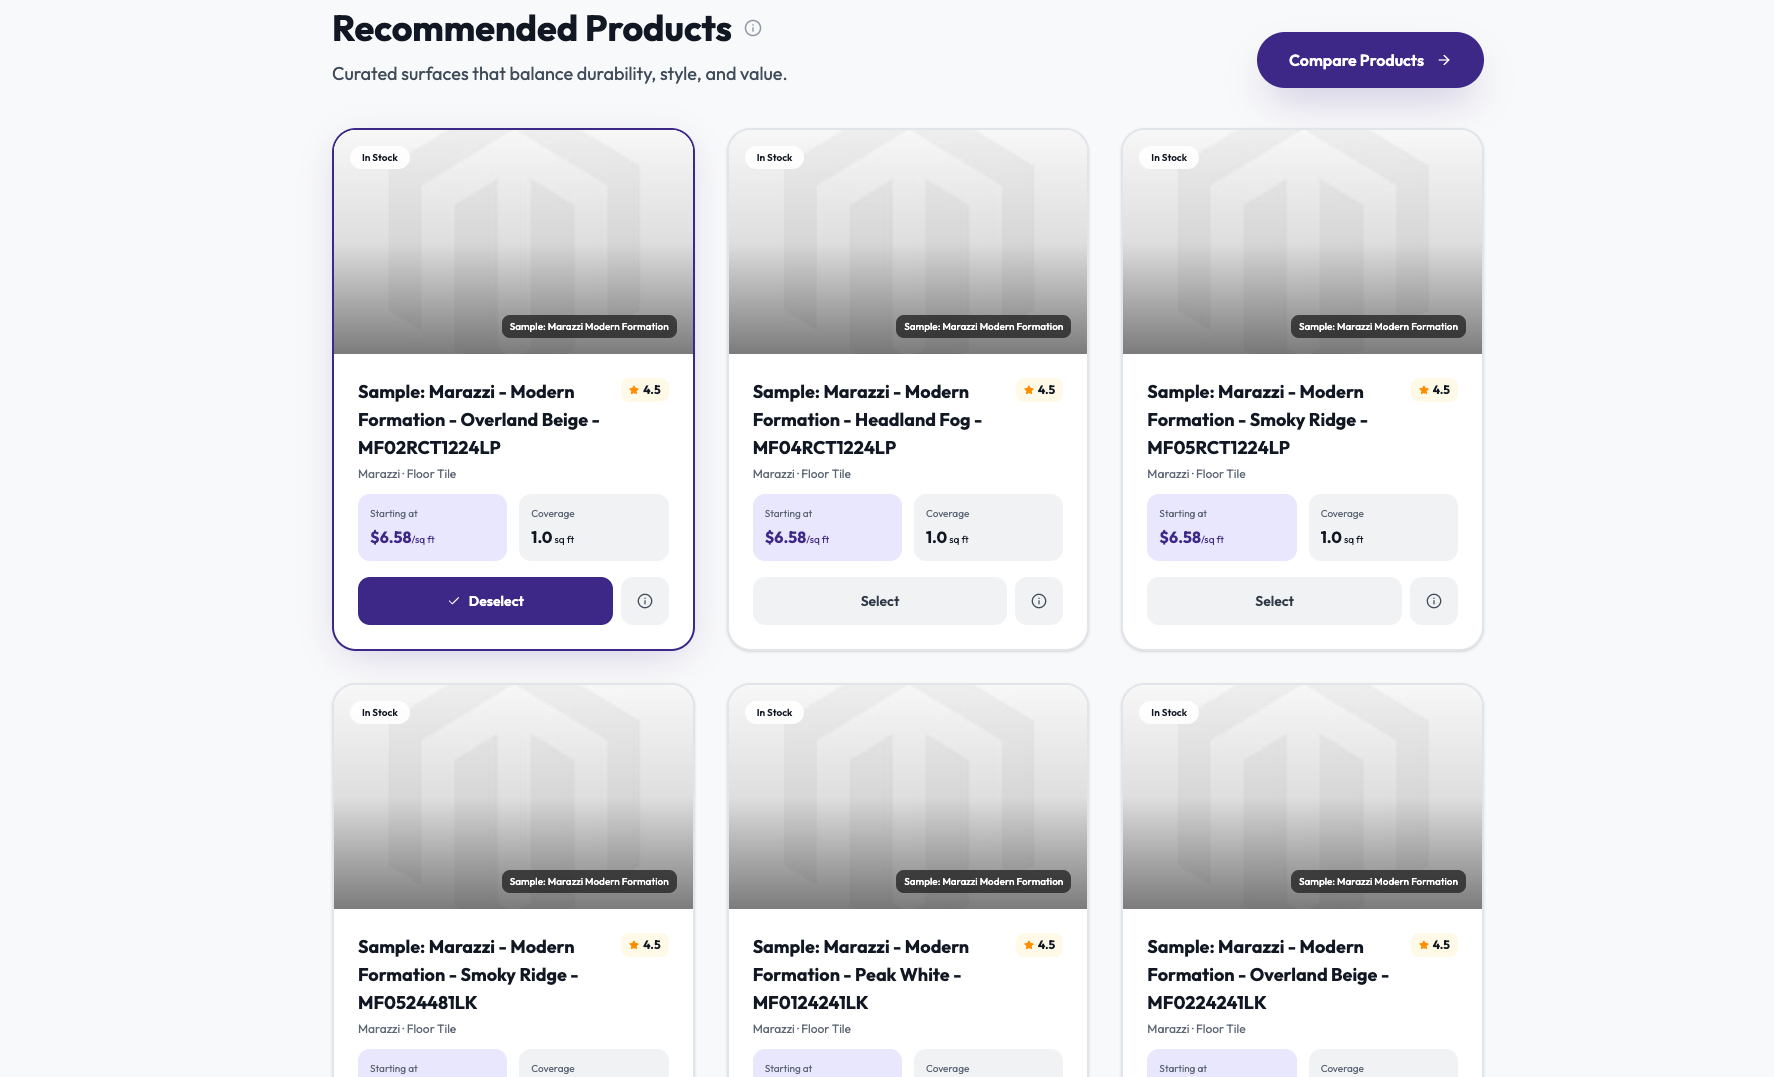Click the In Stock badge on MF05RCT1224LP card
The width and height of the screenshot is (1774, 1077).
pos(1169,158)
